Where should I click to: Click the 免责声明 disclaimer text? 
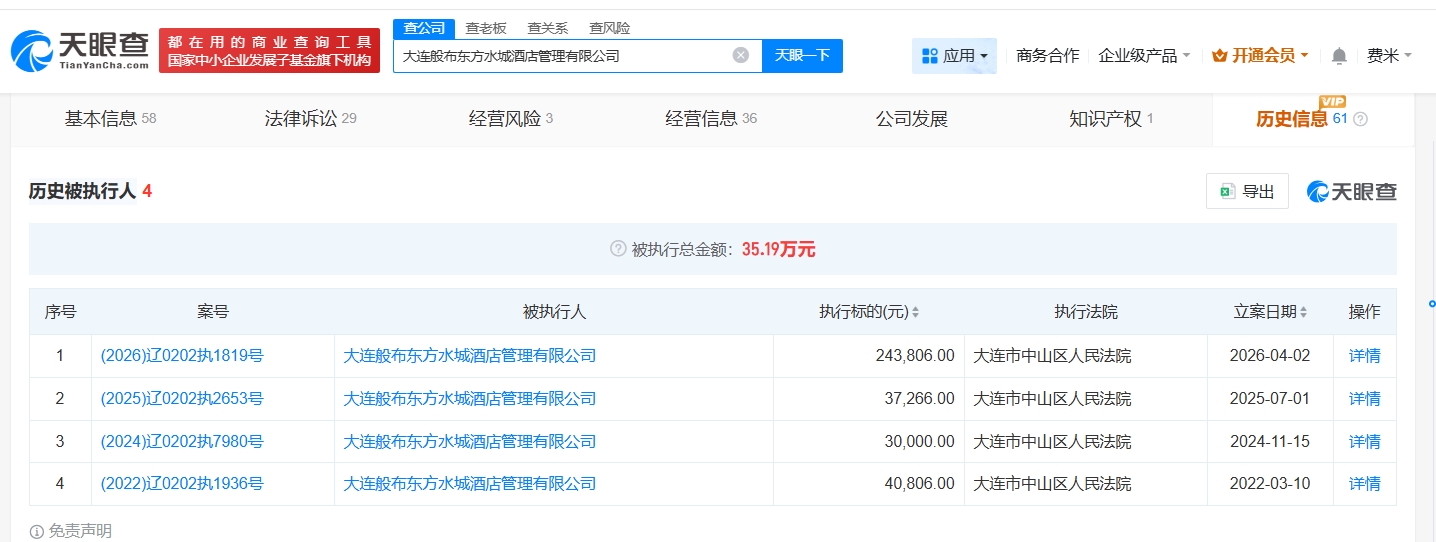[x=80, y=531]
